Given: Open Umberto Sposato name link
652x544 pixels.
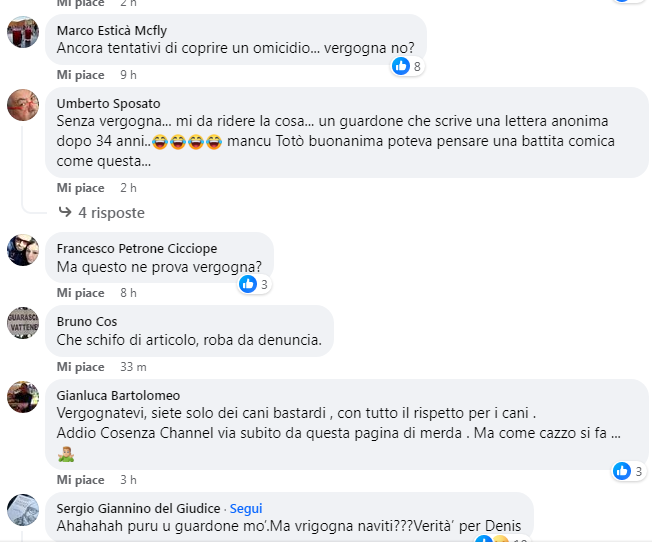Looking at the screenshot, I should tap(109, 103).
